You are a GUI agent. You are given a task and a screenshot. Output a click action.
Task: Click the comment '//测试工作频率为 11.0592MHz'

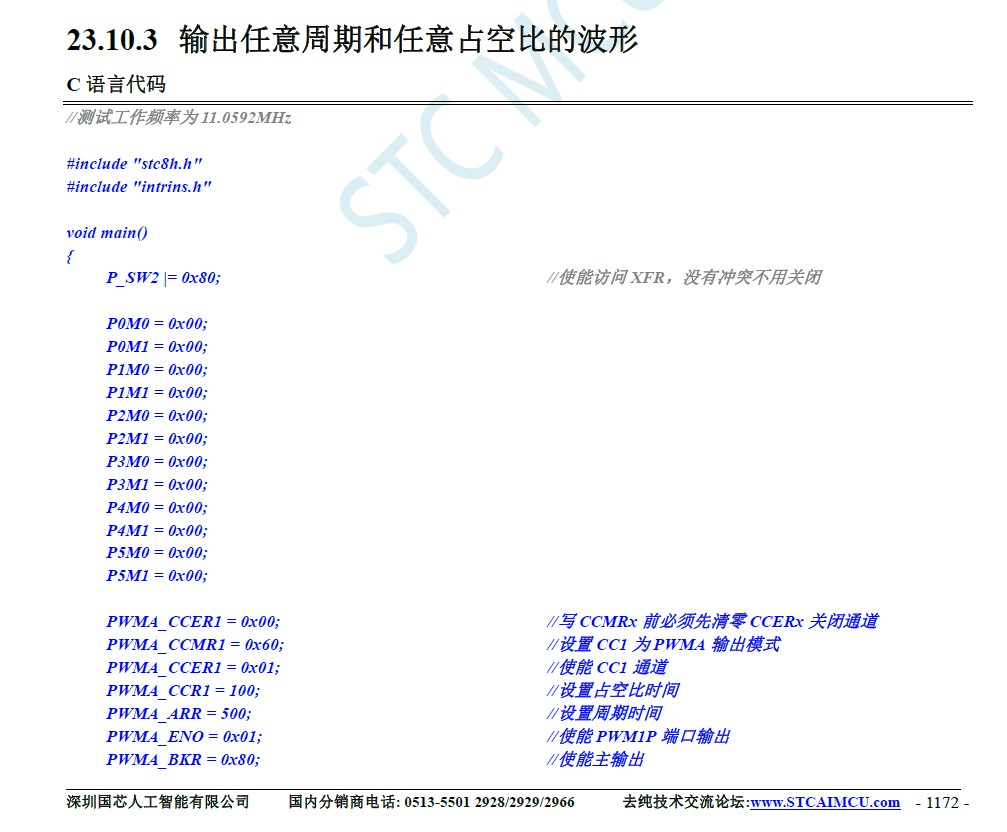tap(179, 117)
